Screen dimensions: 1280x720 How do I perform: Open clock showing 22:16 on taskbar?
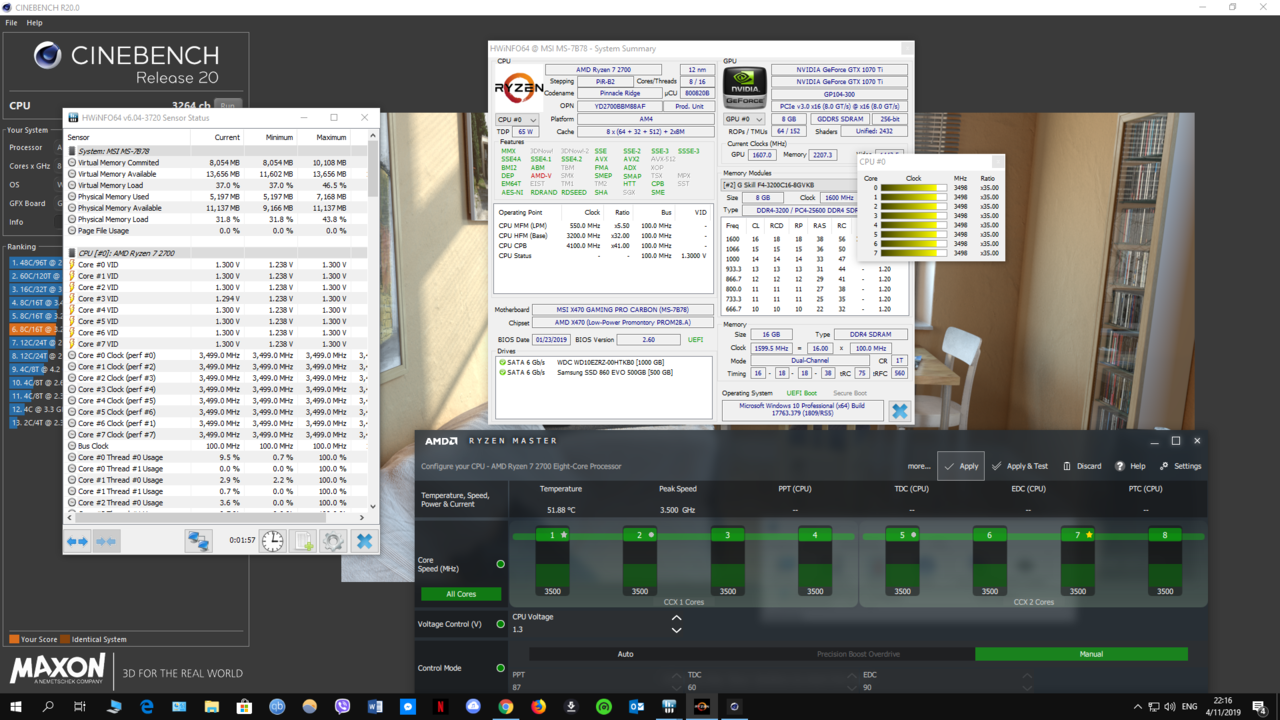[1225, 706]
